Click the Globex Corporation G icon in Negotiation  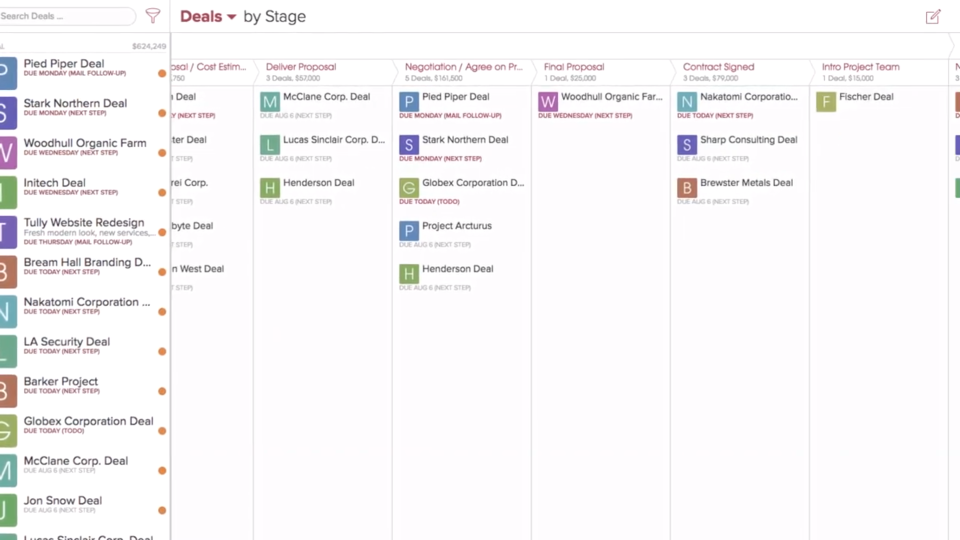coord(409,188)
